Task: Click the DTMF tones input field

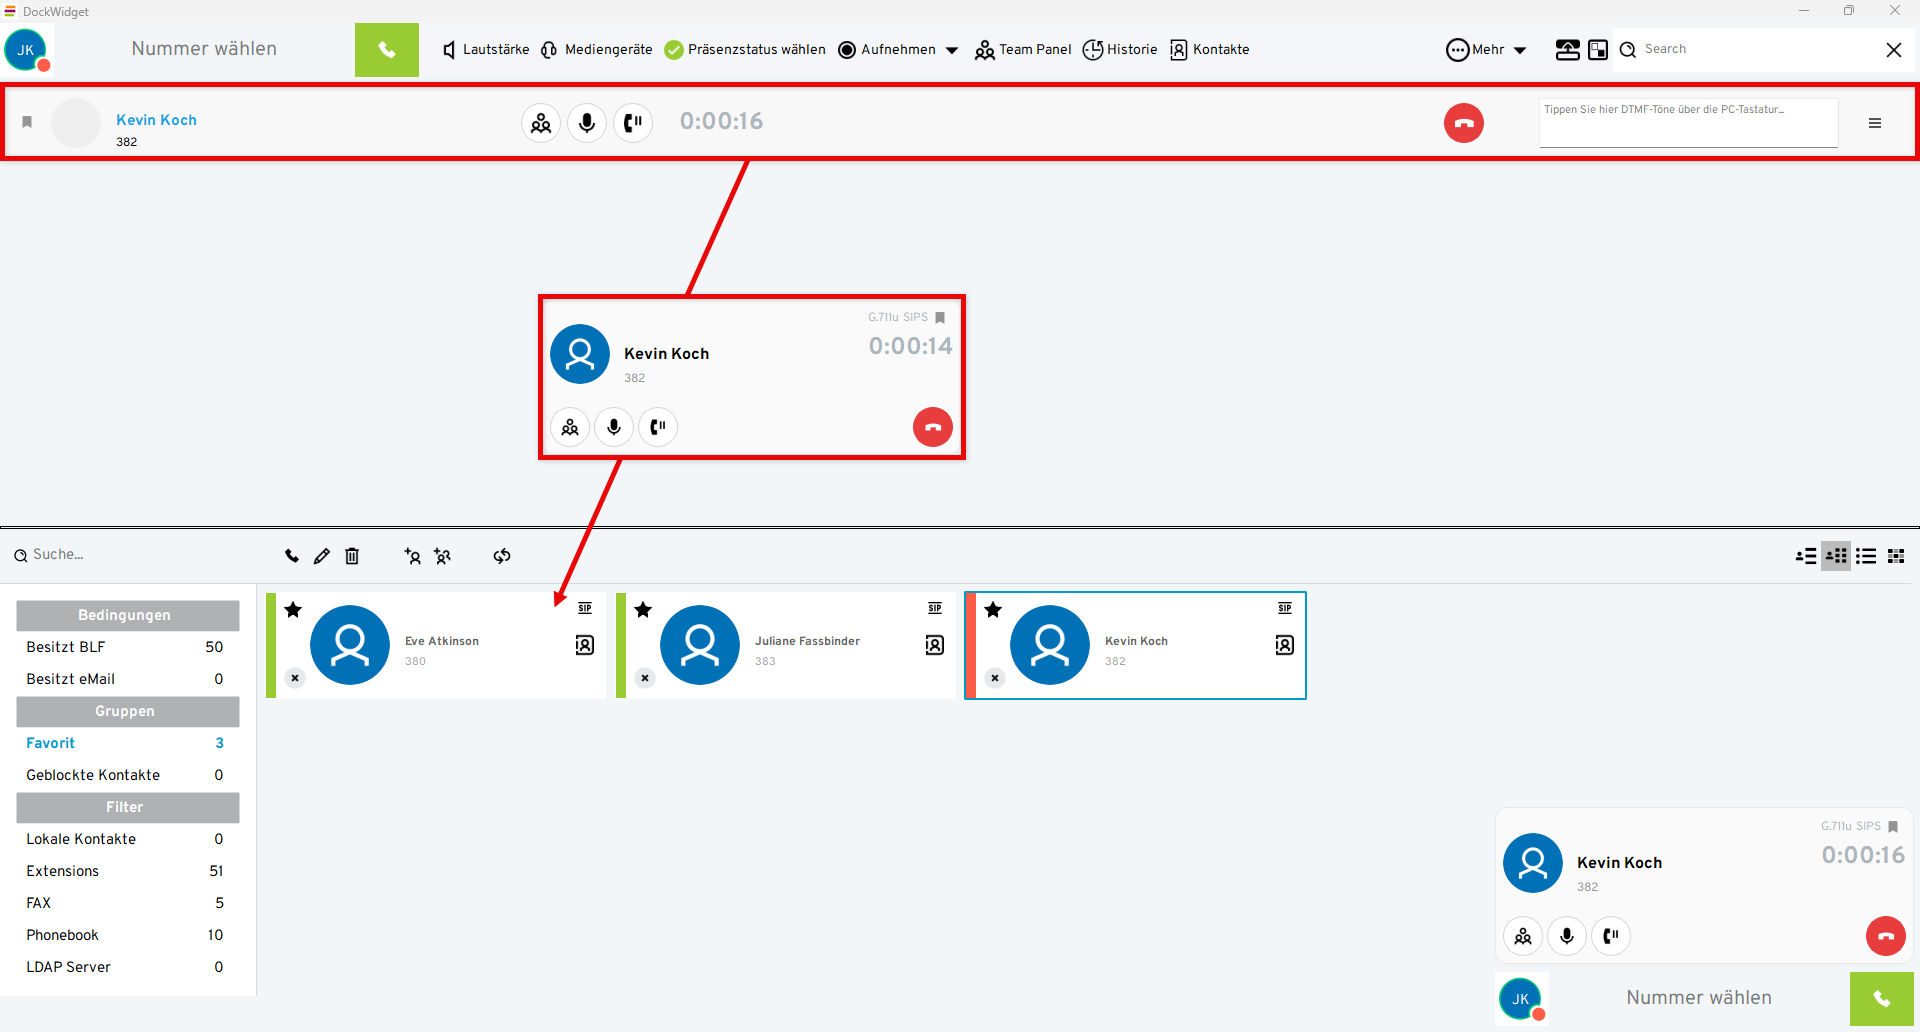Action: point(1688,124)
